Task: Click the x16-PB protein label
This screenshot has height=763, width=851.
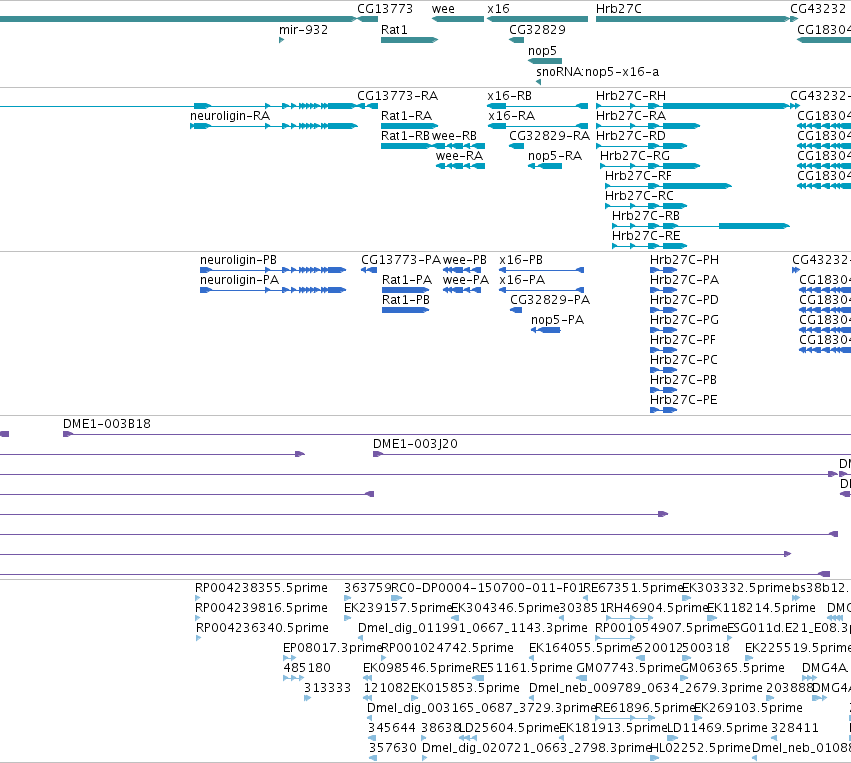Action: [521, 260]
